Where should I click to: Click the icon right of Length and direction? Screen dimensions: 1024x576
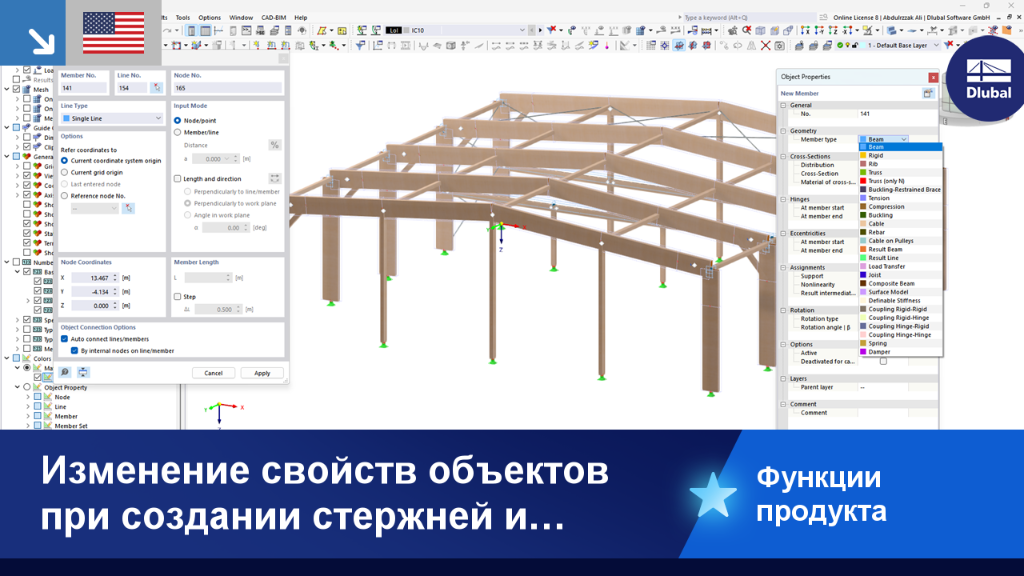tap(275, 178)
